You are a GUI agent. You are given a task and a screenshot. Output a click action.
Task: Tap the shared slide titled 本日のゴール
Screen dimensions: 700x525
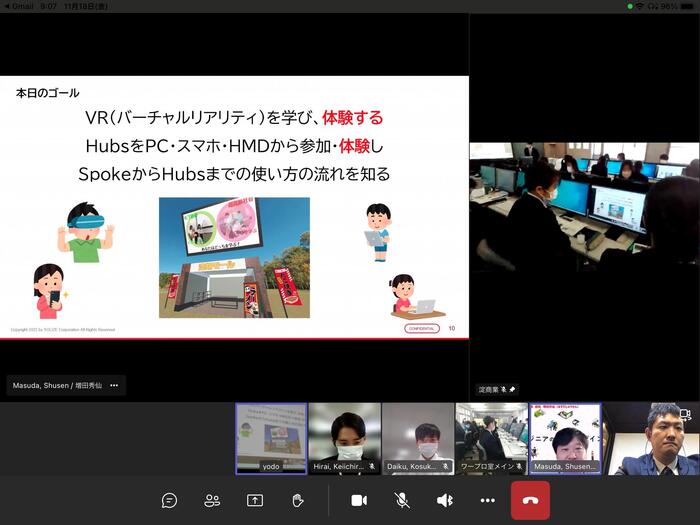234,207
